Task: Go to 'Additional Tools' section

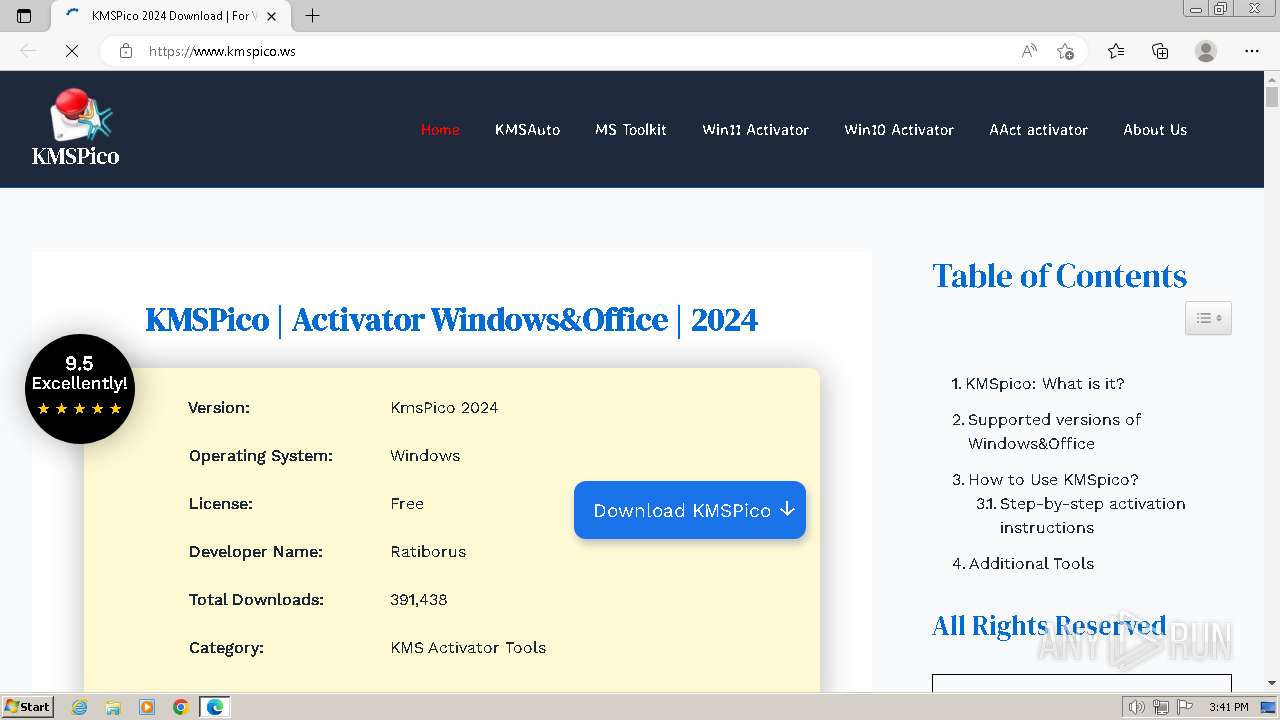Action: 1031,564
